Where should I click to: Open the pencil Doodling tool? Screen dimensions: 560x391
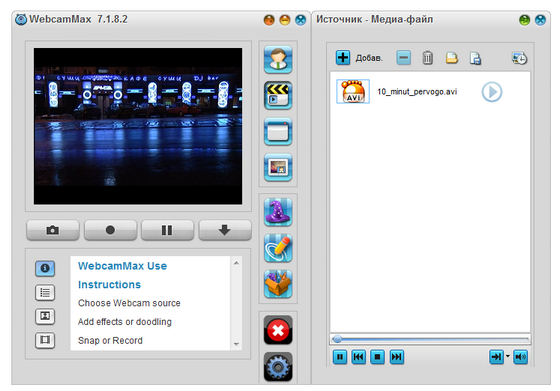[278, 248]
